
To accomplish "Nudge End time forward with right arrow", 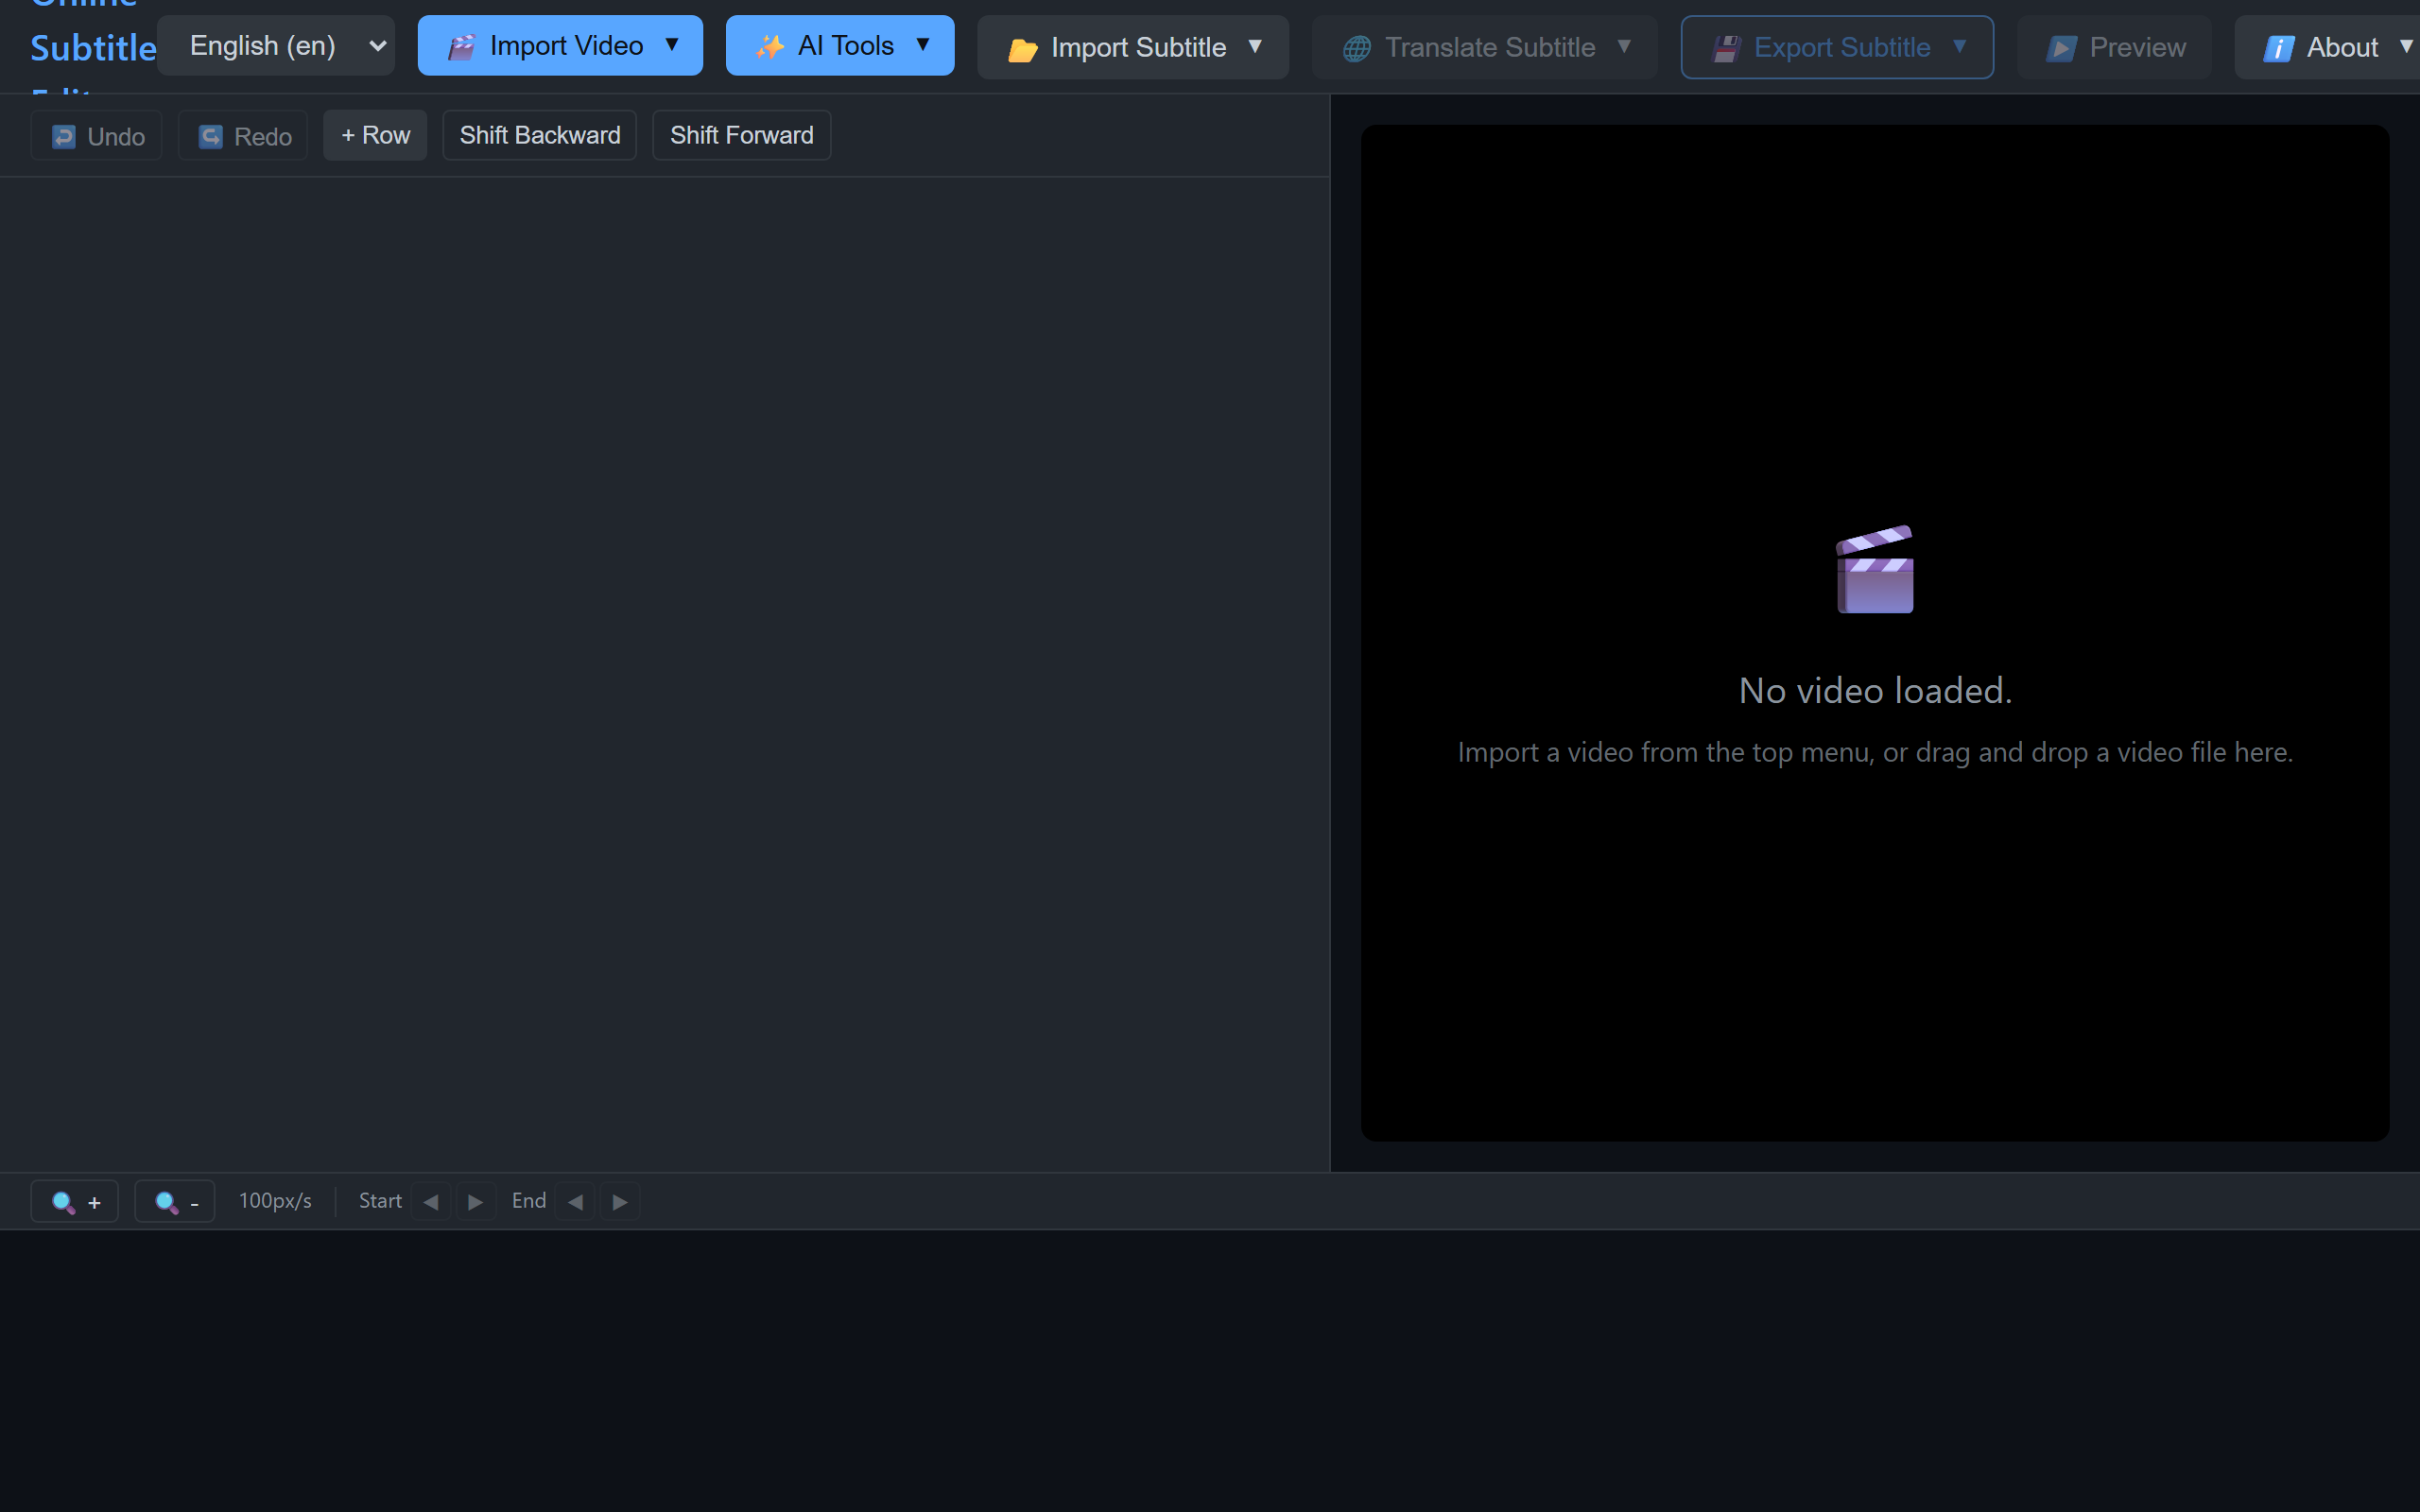I will 620,1201.
